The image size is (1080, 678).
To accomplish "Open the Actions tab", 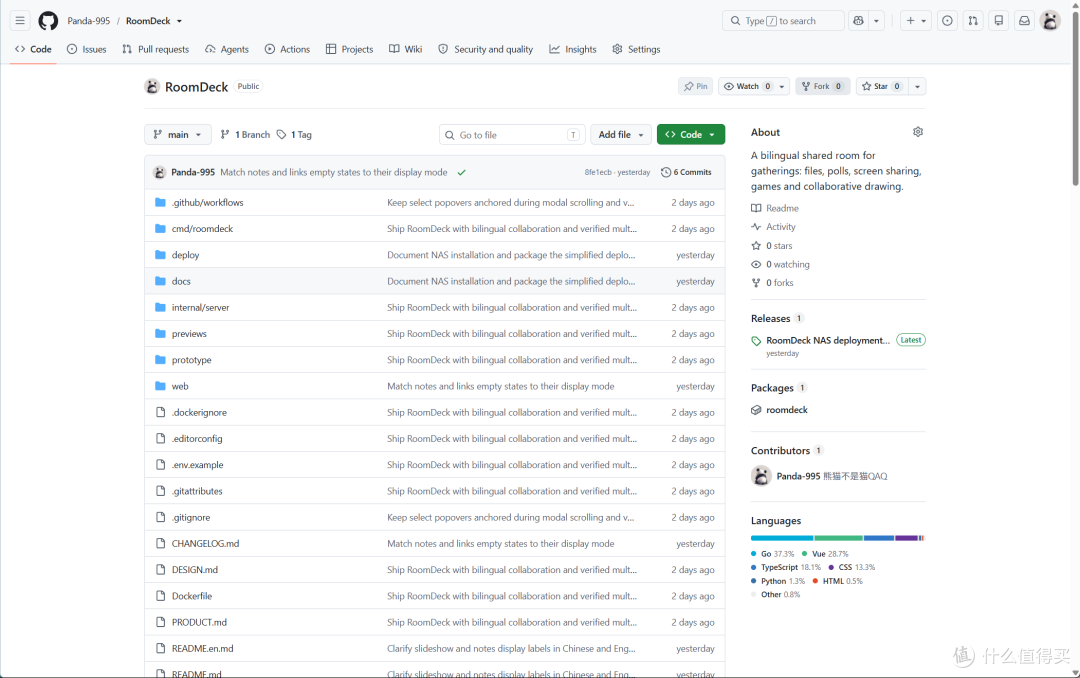I will pos(287,49).
